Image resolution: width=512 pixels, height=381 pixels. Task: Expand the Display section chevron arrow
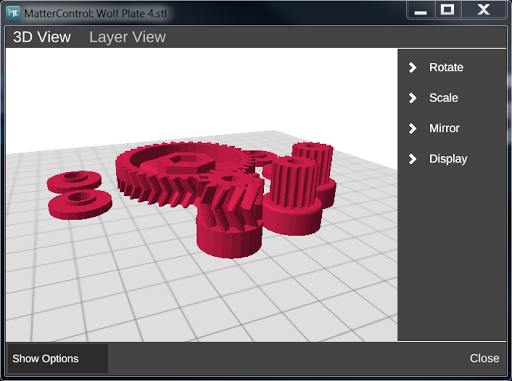413,159
